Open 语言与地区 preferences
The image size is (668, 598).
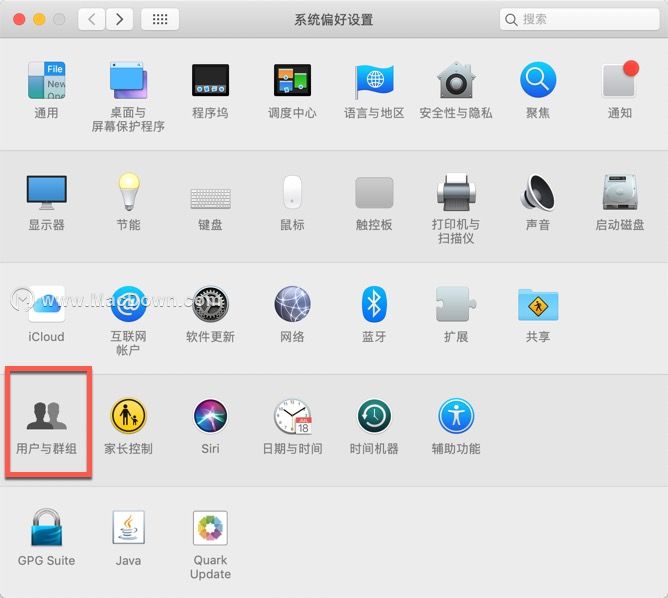pyautogui.click(x=374, y=80)
